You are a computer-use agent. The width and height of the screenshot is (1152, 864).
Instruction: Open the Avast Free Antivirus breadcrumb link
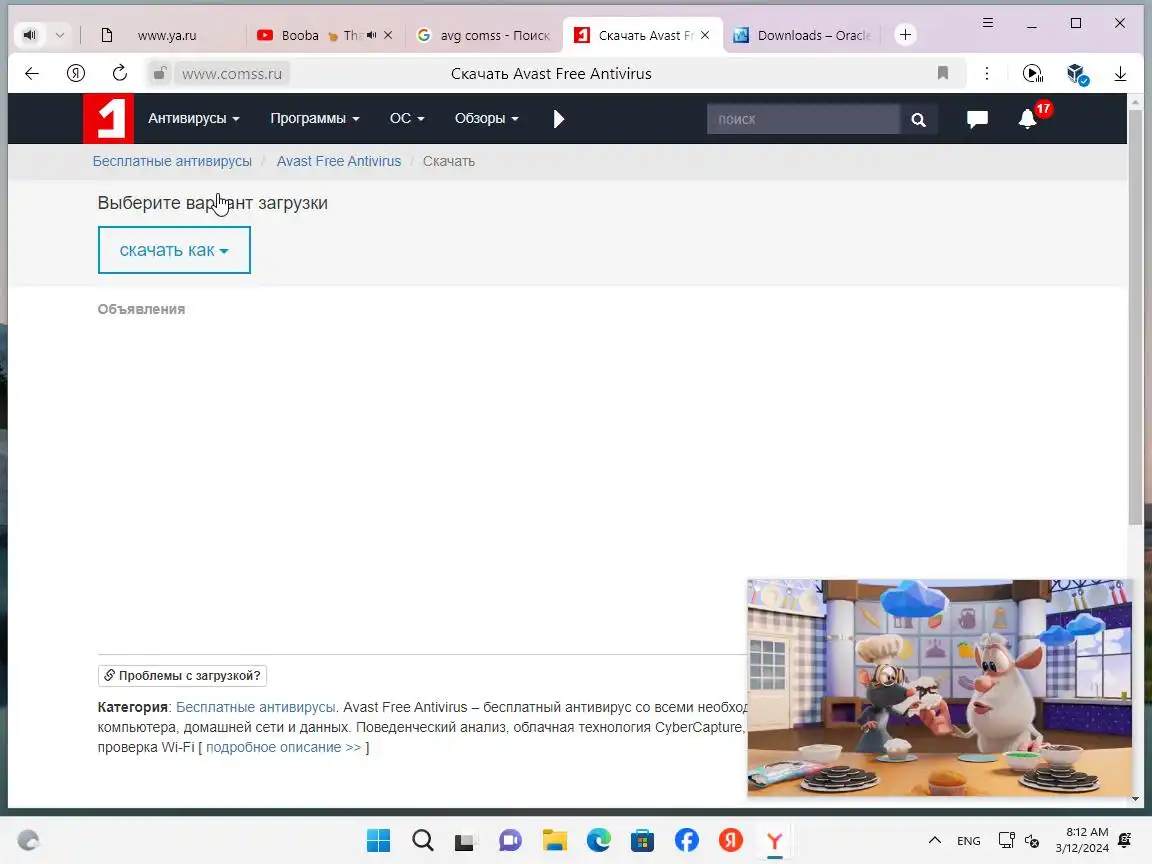point(339,161)
